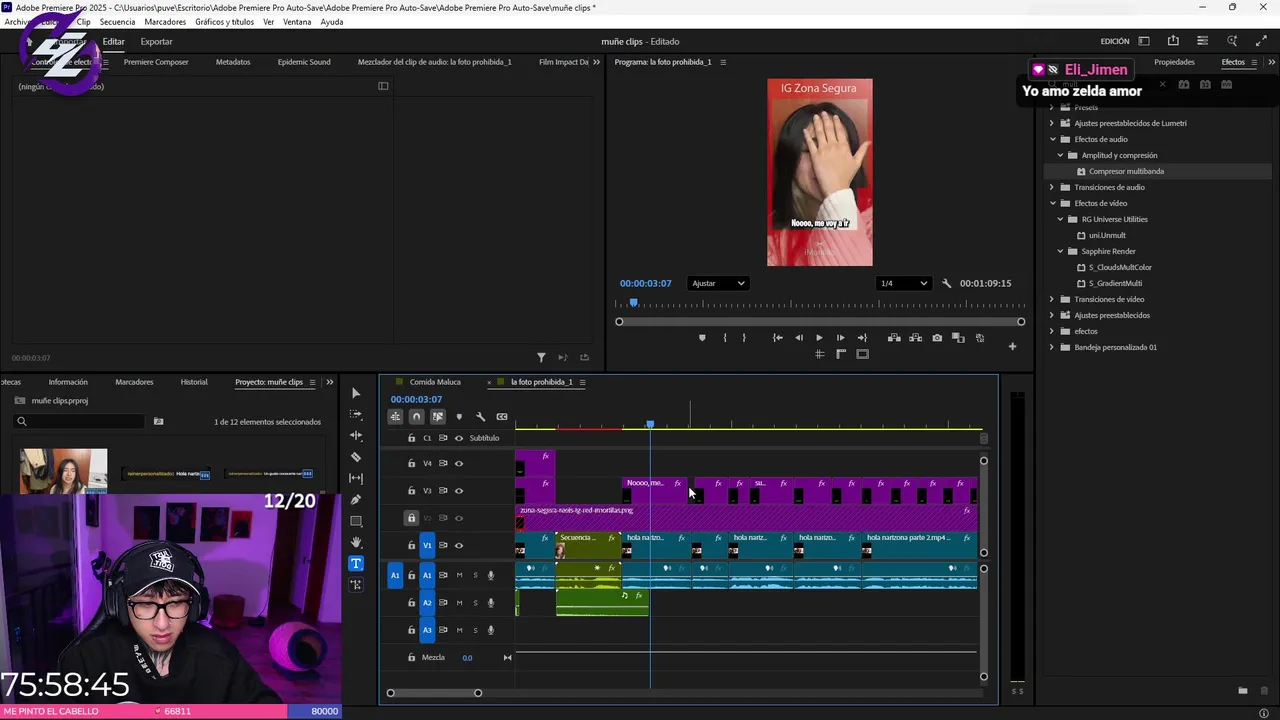This screenshot has width=1280, height=720.
Task: Switch to the Propiedades tab
Action: click(1174, 62)
